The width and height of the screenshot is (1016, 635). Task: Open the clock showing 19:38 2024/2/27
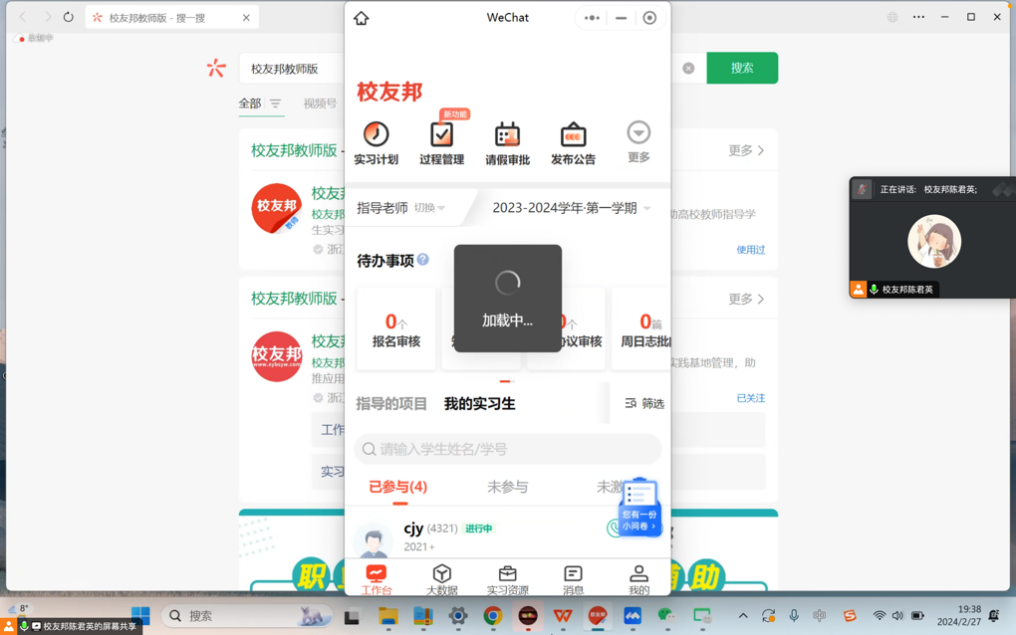(958, 616)
